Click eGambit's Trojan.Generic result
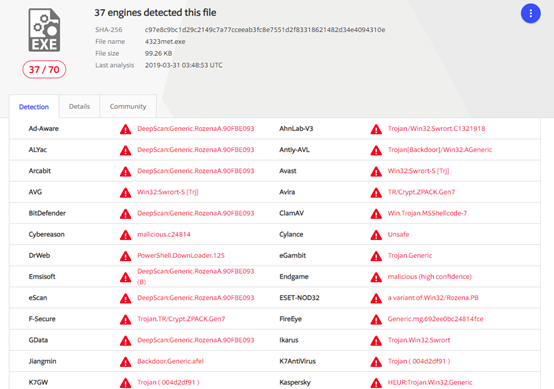 (x=410, y=255)
